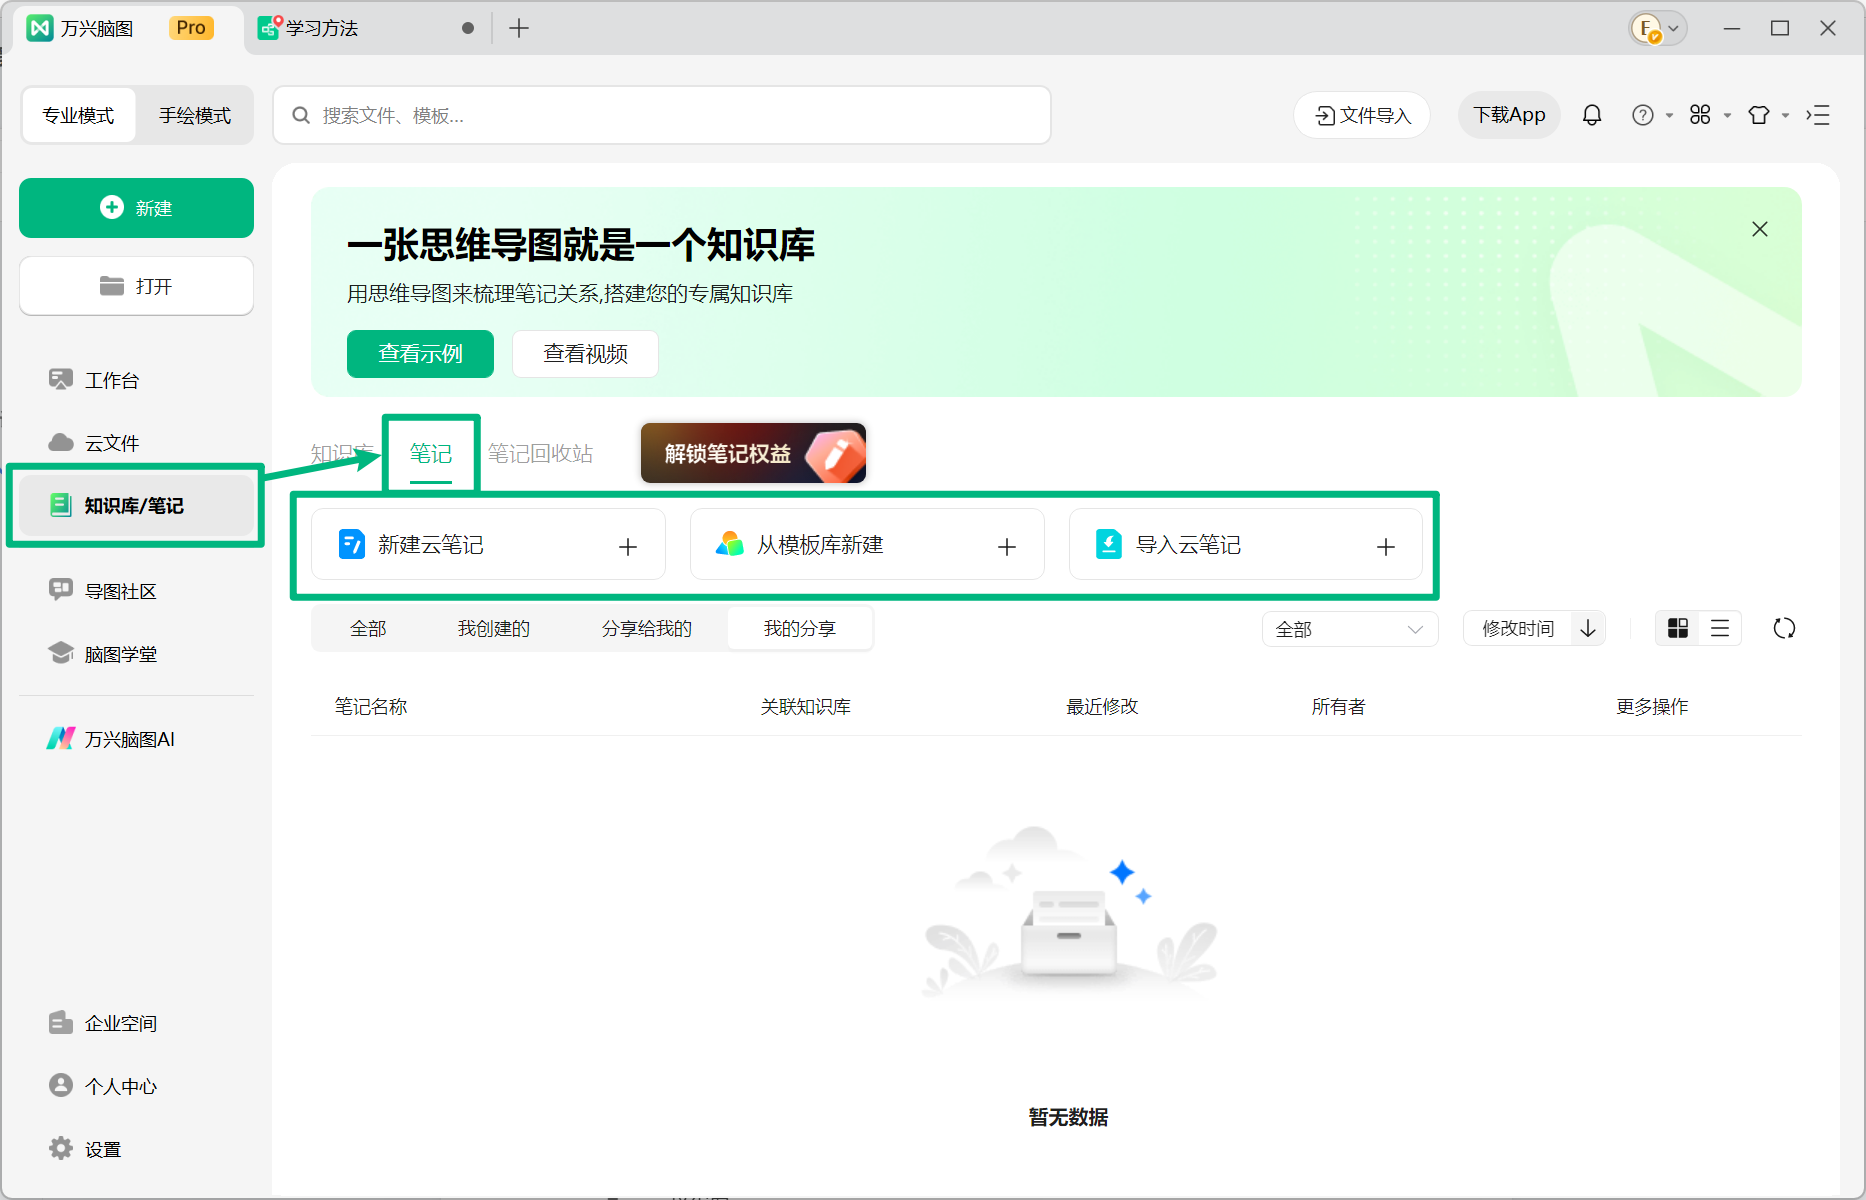This screenshot has height=1200, width=1866.
Task: Open 个人中心 in sidebar
Action: [x=136, y=1086]
